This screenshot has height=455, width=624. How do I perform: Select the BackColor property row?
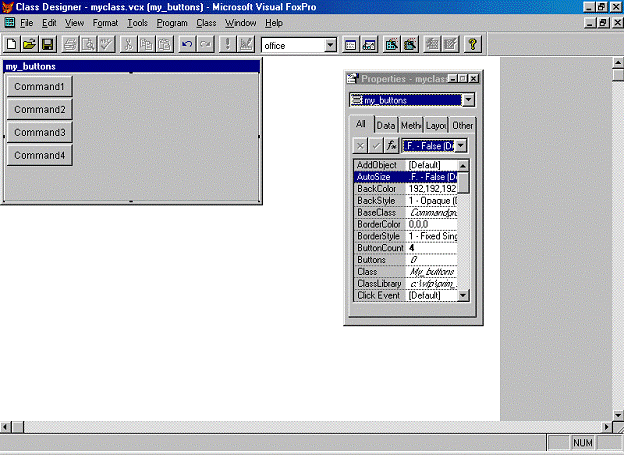click(x=380, y=188)
